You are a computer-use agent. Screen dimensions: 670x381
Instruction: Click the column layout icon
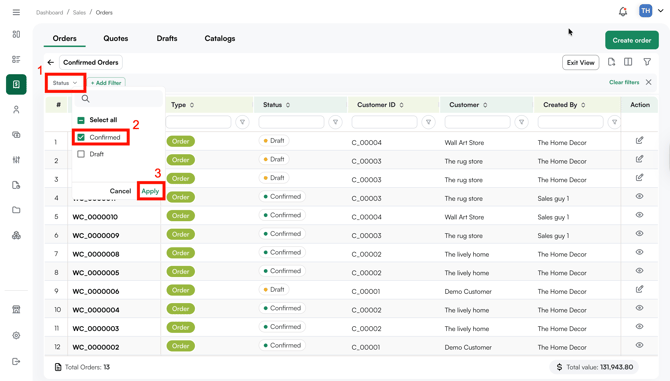[x=628, y=62]
